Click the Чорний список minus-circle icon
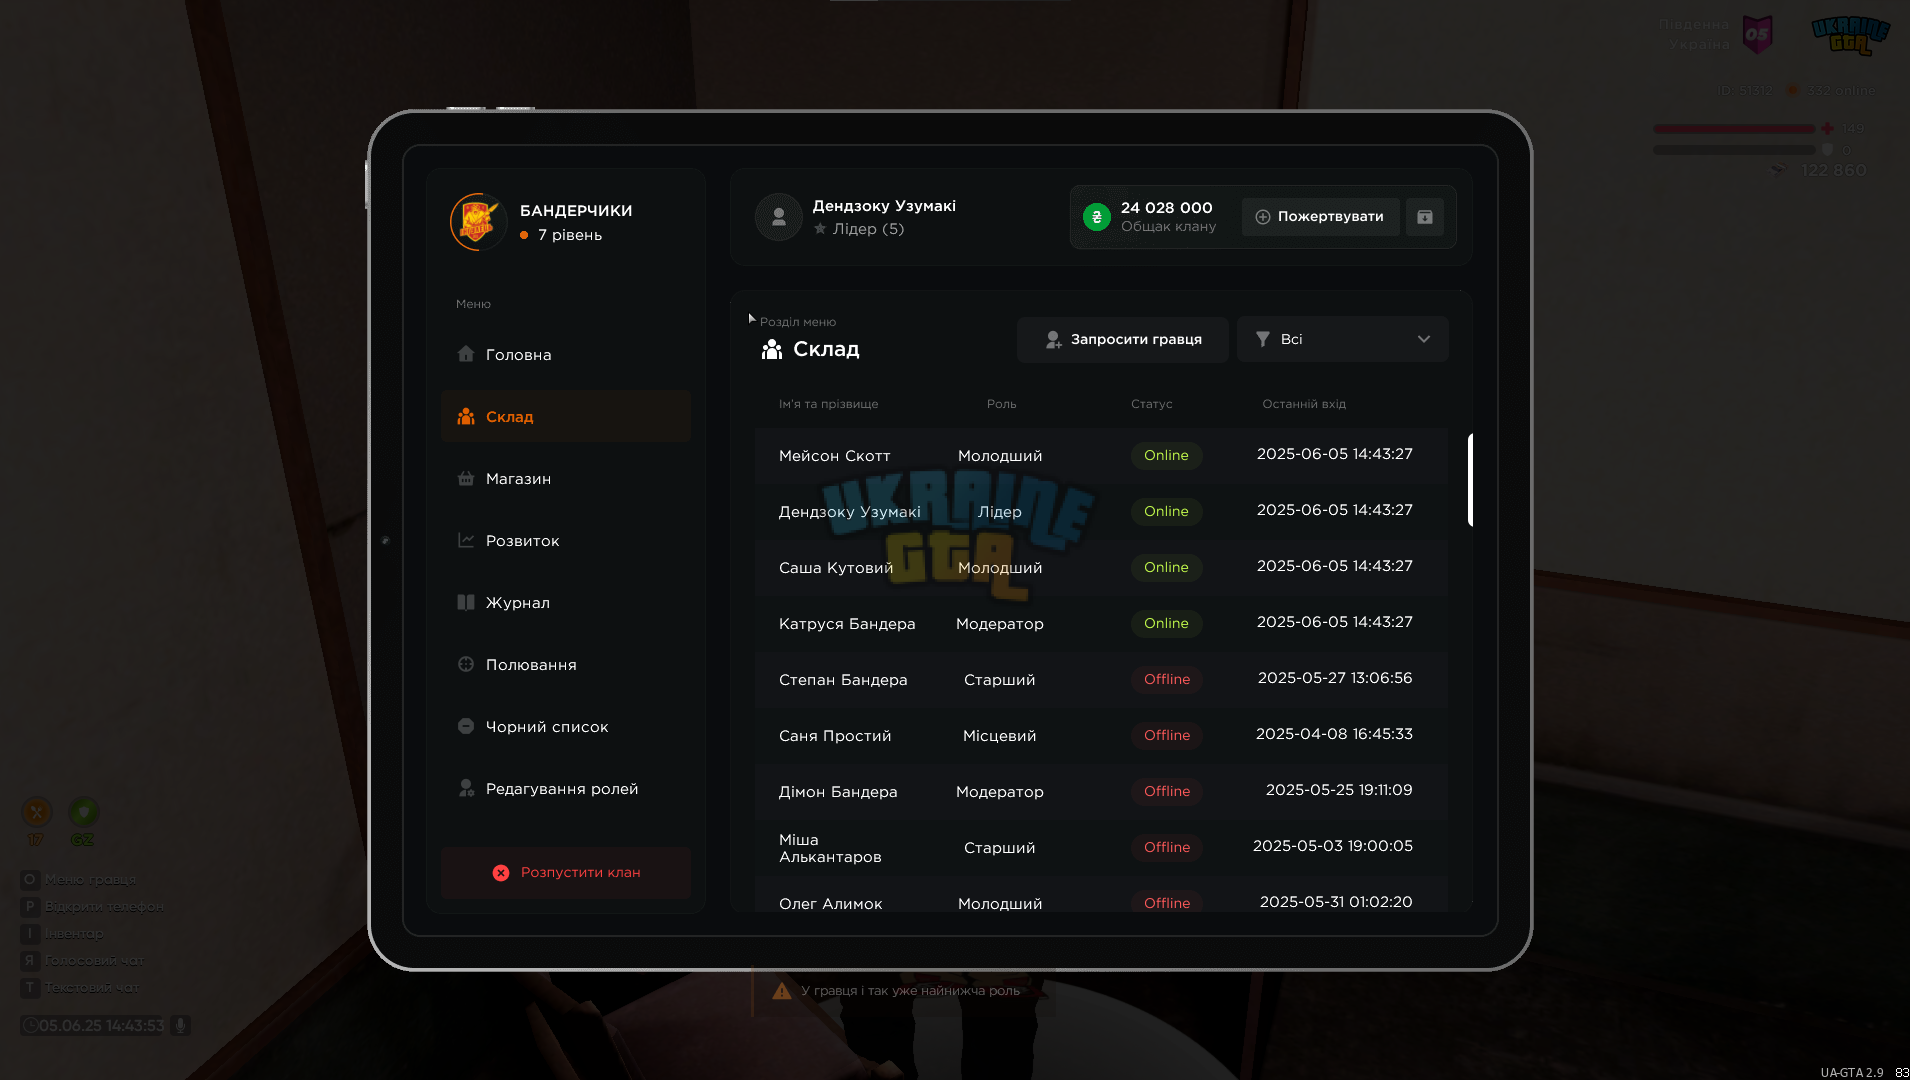 pyautogui.click(x=466, y=726)
